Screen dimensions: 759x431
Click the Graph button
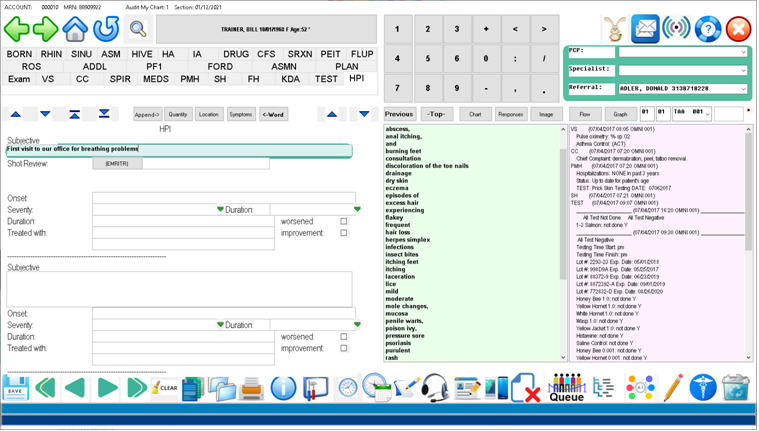[x=620, y=114]
